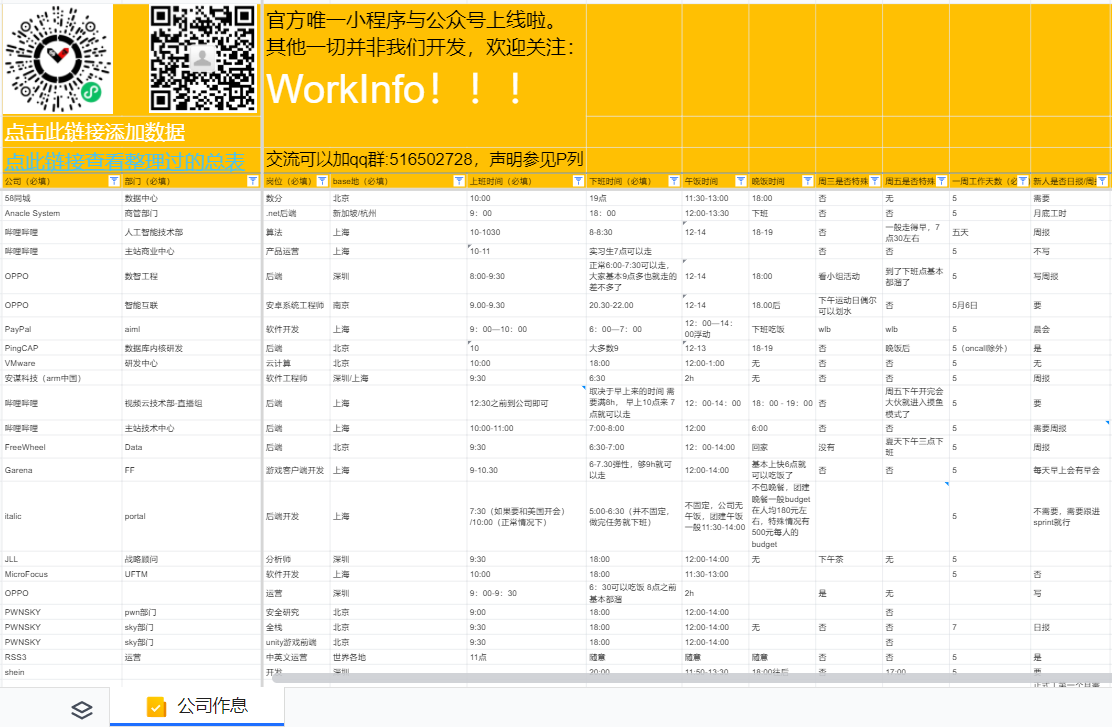Select the Garena company cell
This screenshot has width=1112, height=727.
(62, 470)
